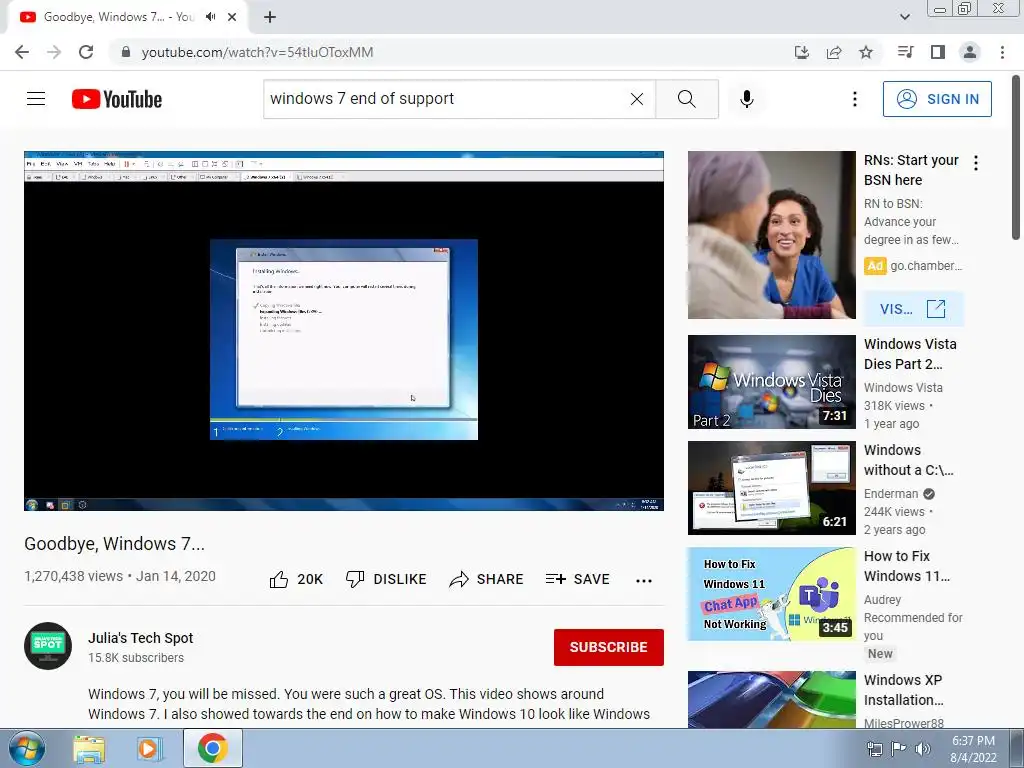Mute the tab via speaker icon
The height and width of the screenshot is (768, 1024).
pos(210,17)
